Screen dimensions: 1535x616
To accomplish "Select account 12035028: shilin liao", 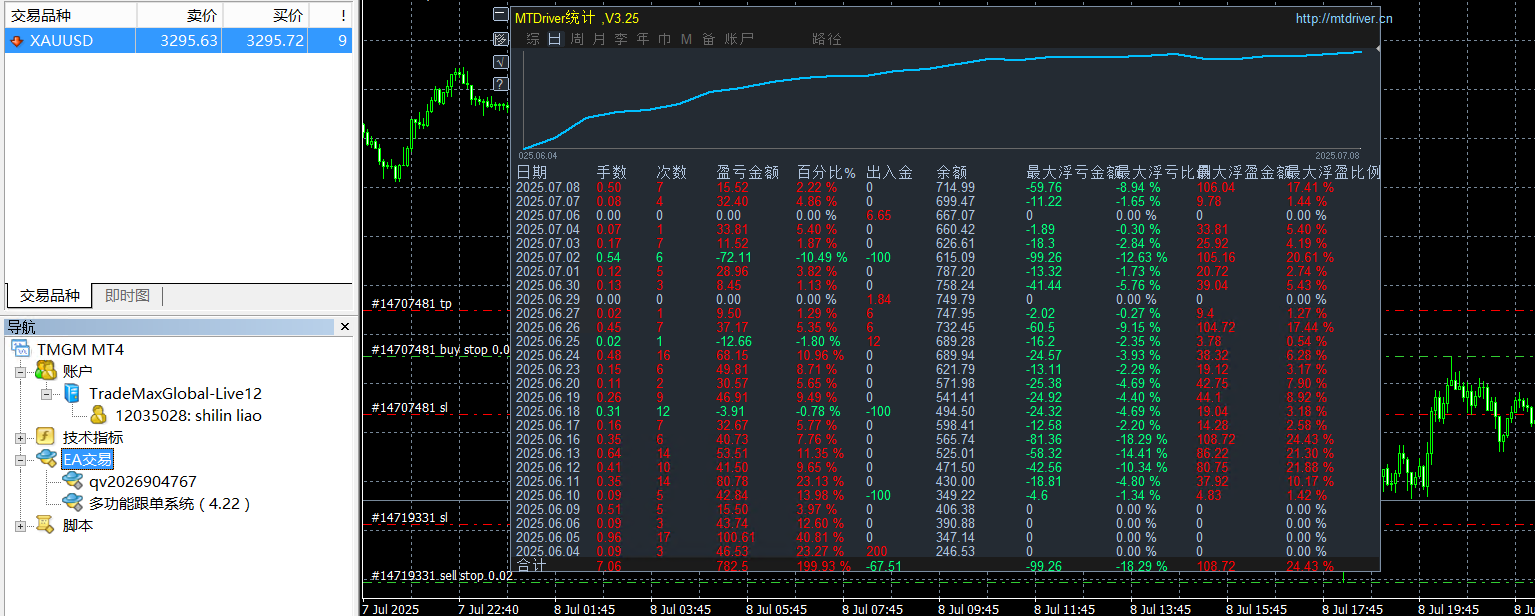I will (x=188, y=415).
